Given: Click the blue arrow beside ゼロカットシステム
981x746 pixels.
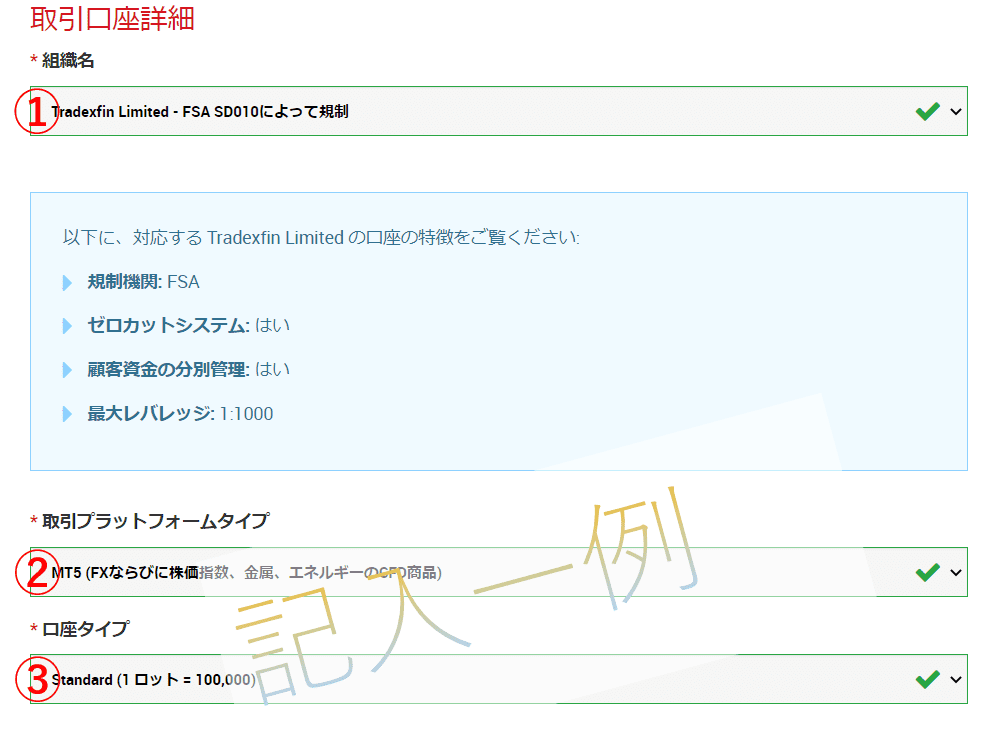Looking at the screenshot, I should [67, 326].
